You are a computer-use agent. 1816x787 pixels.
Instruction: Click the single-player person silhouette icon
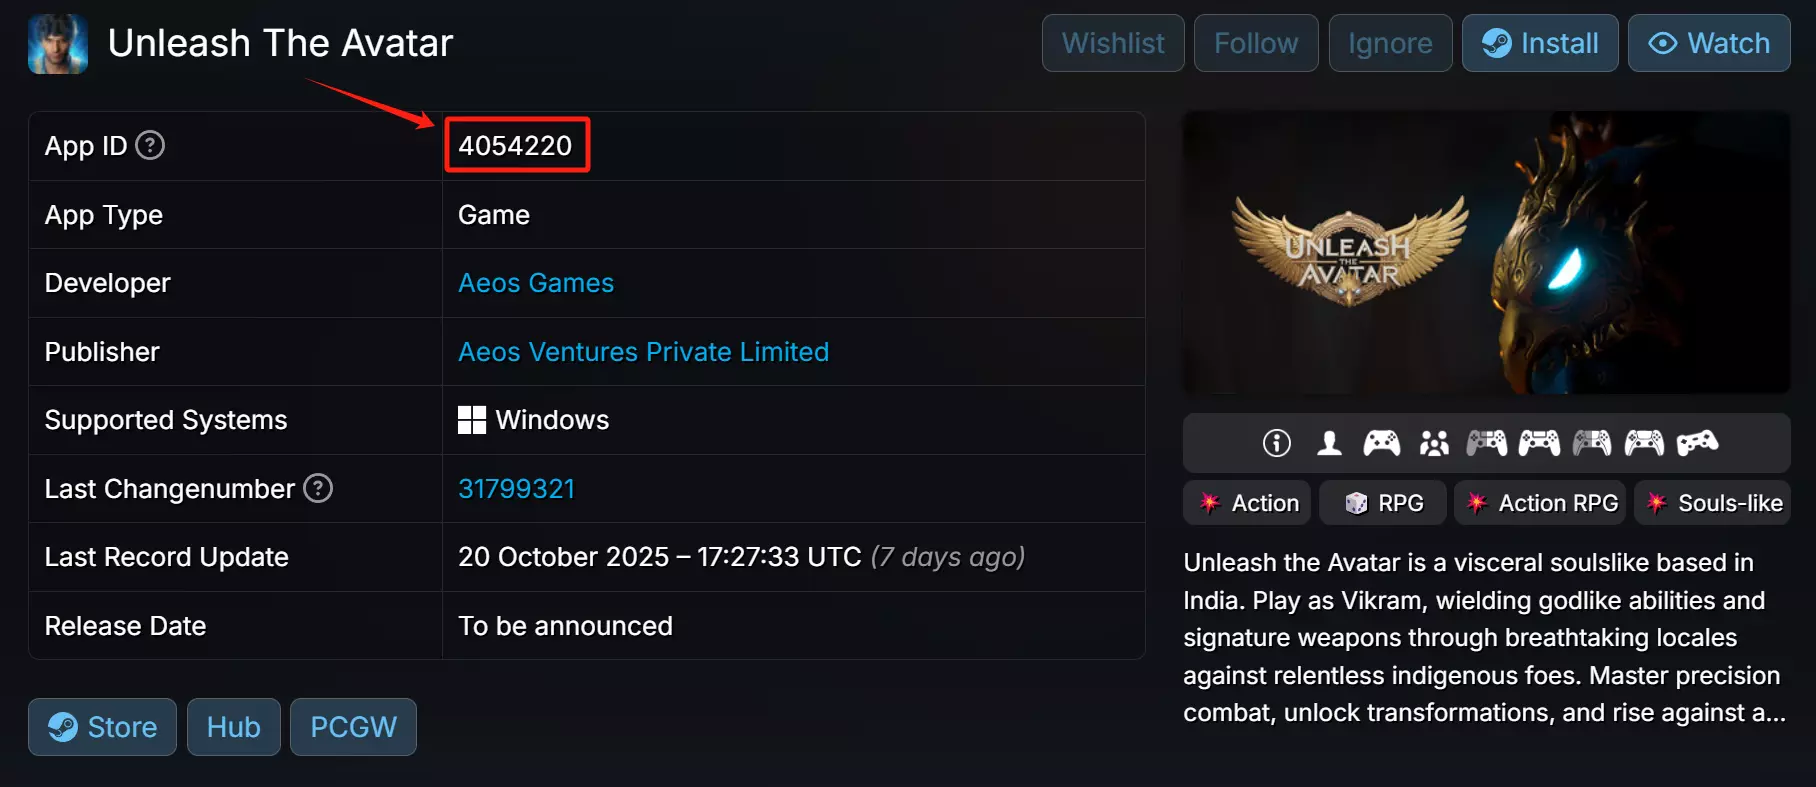point(1329,443)
